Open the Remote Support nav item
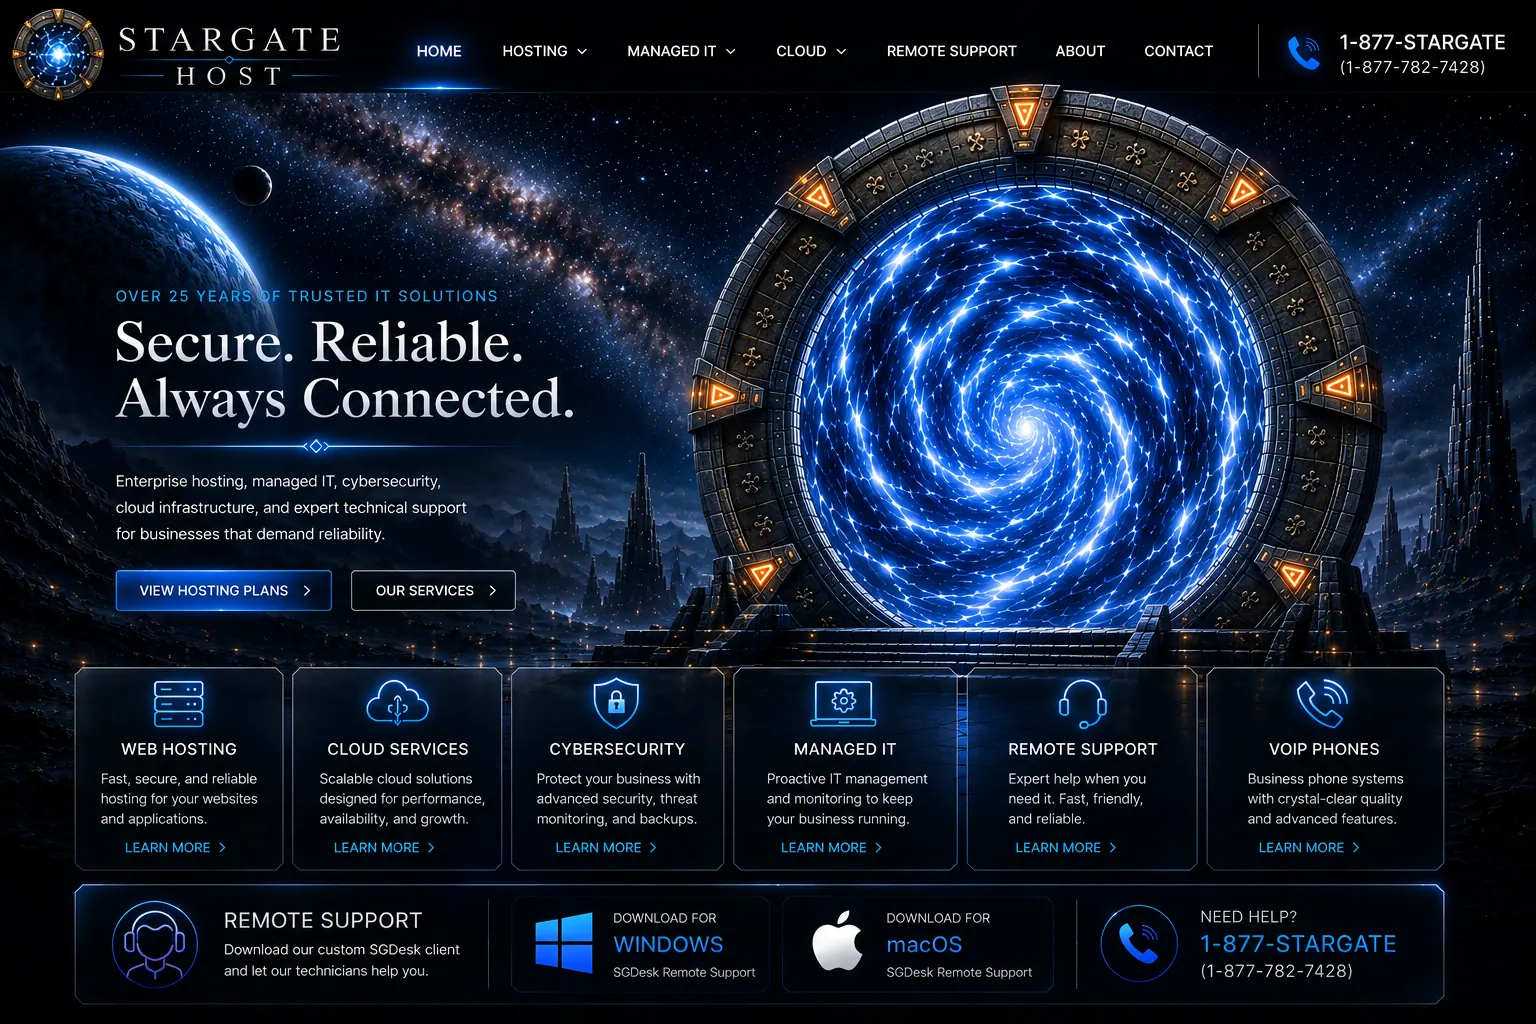Viewport: 1536px width, 1024px height. pos(951,51)
